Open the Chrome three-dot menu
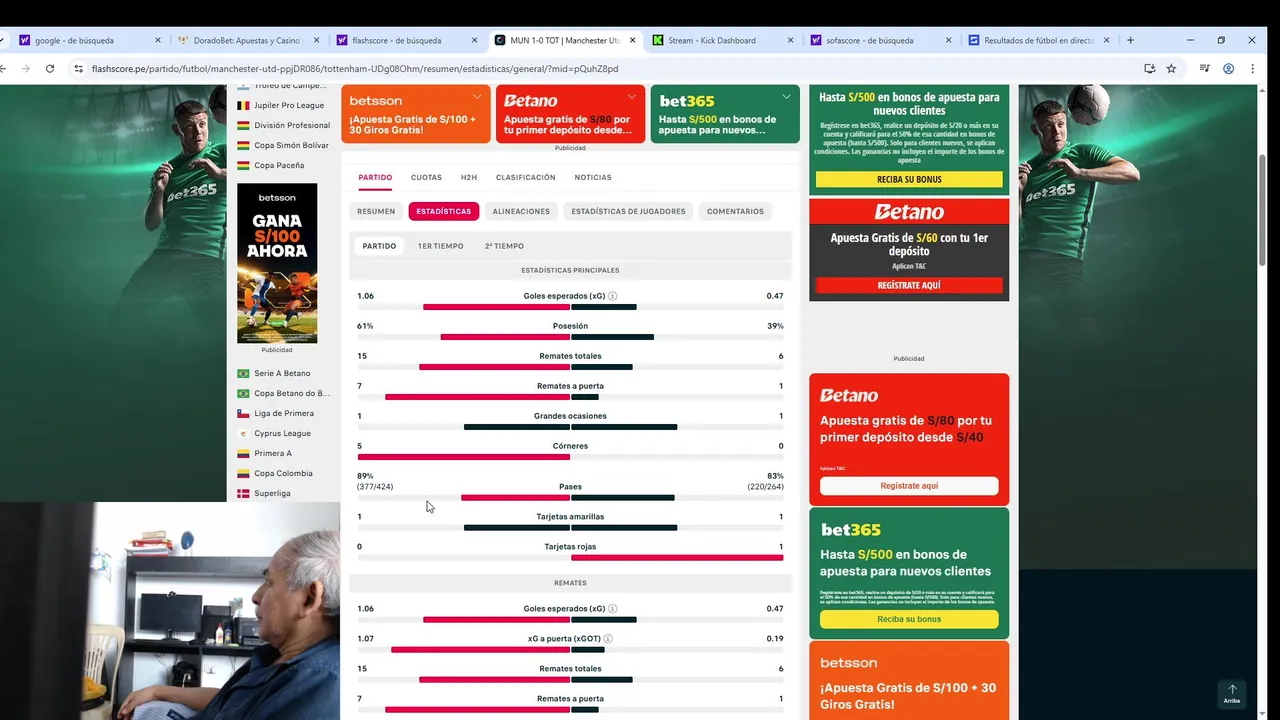This screenshot has height=720, width=1280. pyautogui.click(x=1252, y=69)
